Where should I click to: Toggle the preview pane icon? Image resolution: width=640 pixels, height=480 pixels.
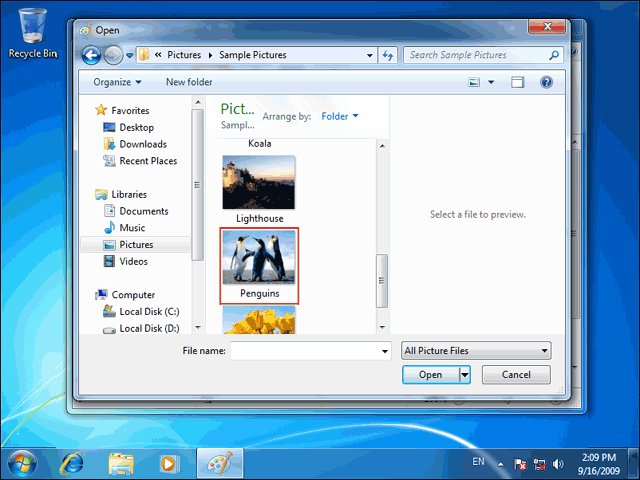(518, 82)
